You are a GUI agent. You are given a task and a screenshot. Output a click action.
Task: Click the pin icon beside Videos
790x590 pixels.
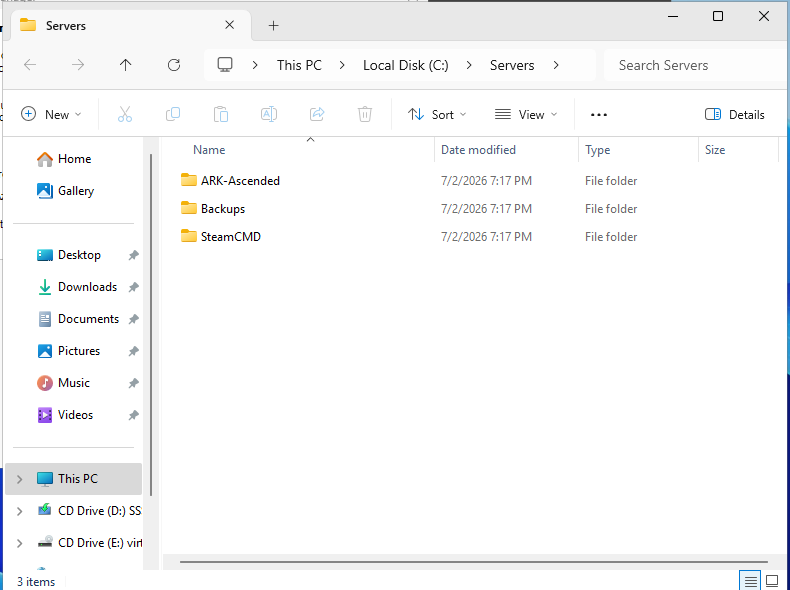coord(133,415)
